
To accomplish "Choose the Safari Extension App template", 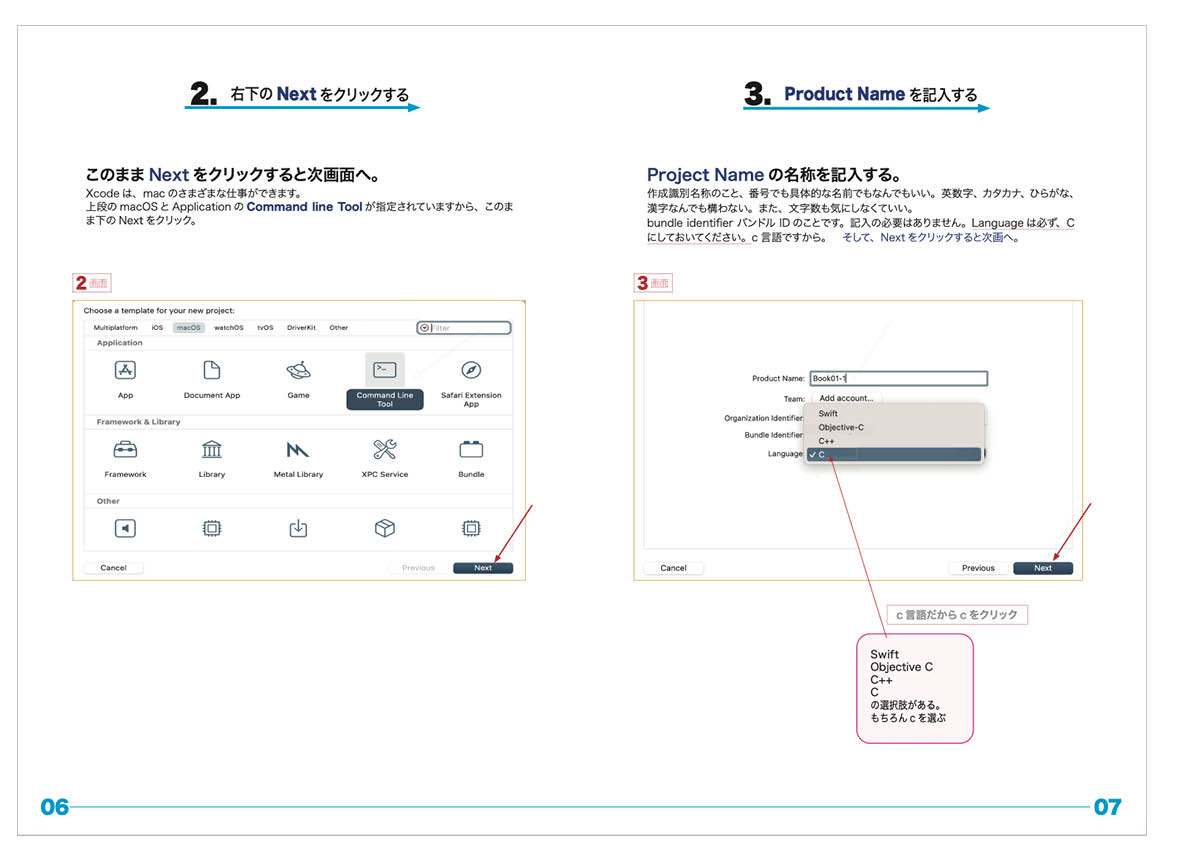I will pyautogui.click(x=471, y=371).
